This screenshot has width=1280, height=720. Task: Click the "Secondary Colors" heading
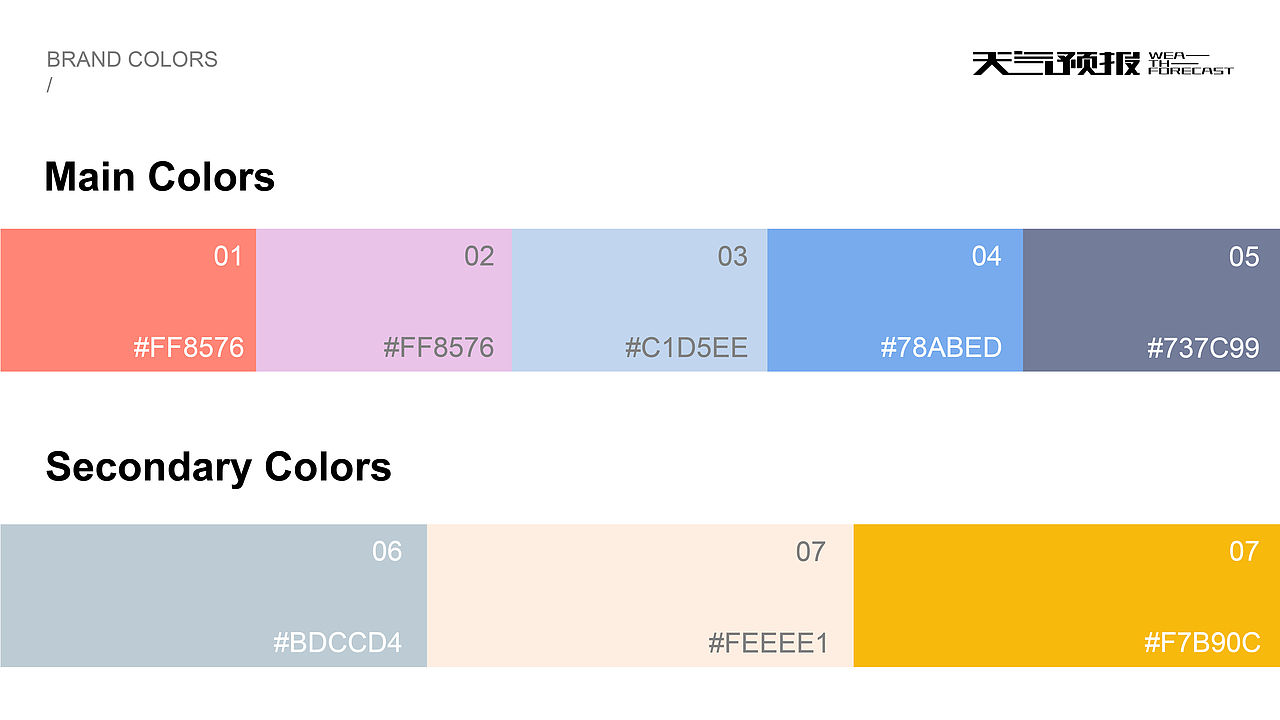[x=218, y=467]
